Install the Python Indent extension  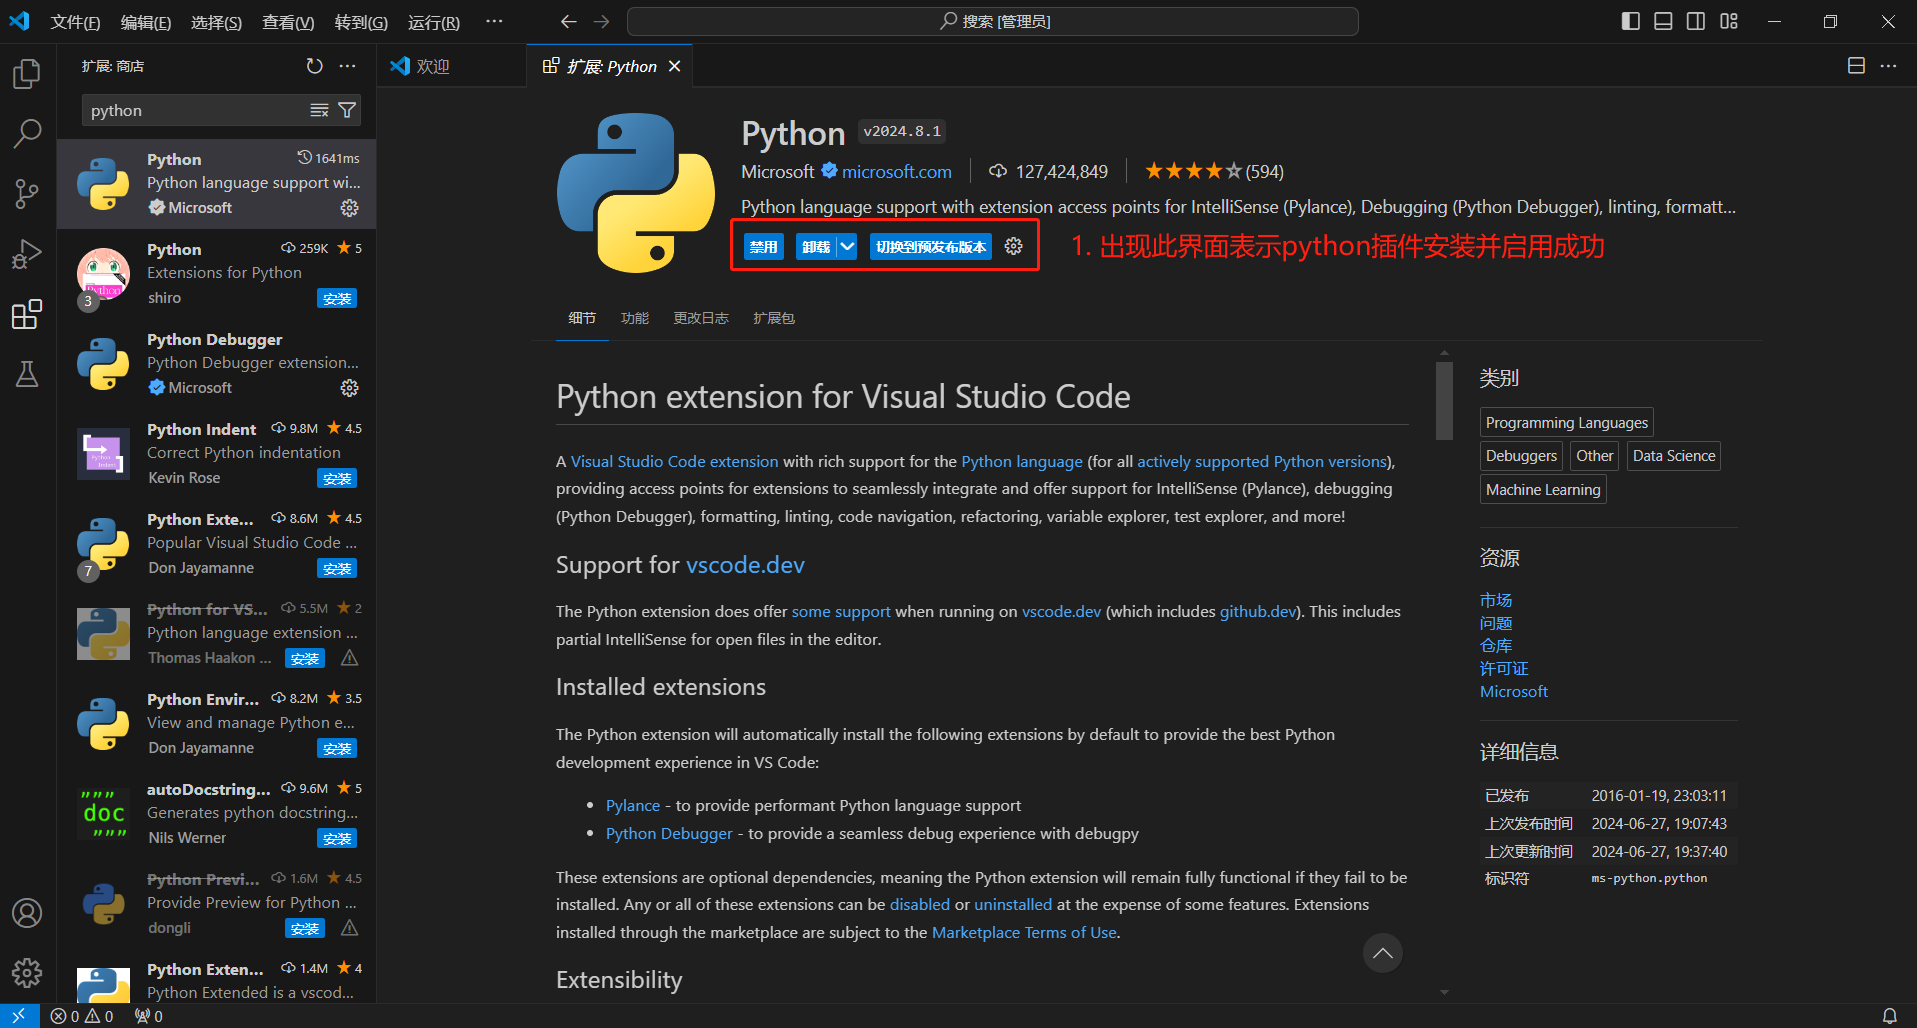pyautogui.click(x=337, y=479)
